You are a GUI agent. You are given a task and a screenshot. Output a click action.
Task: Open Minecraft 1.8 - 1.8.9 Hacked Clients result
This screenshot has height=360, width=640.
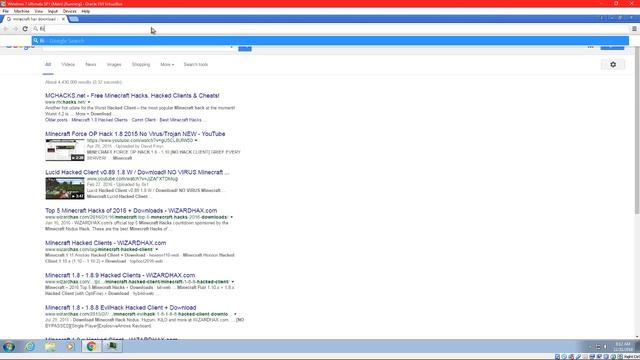click(x=120, y=275)
